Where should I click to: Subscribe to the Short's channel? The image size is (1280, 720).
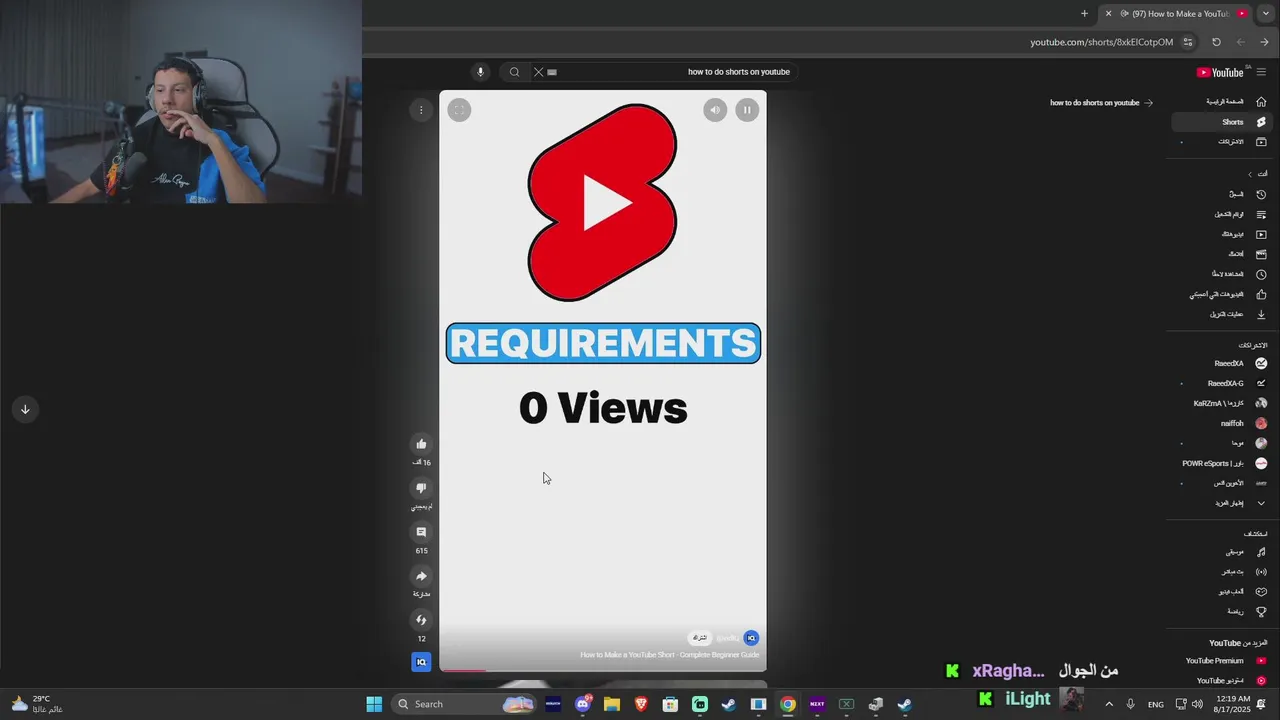[x=700, y=638]
